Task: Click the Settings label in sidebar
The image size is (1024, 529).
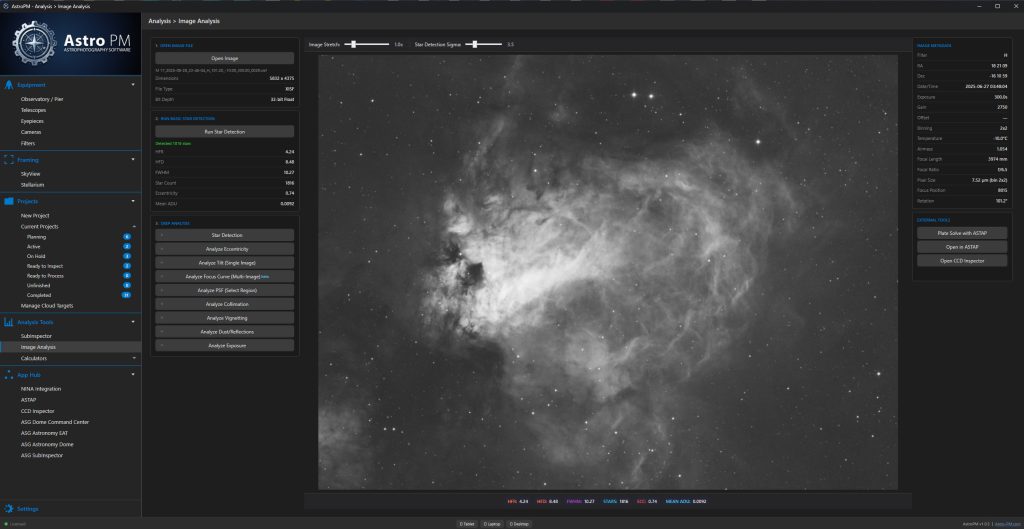Action: (28, 509)
